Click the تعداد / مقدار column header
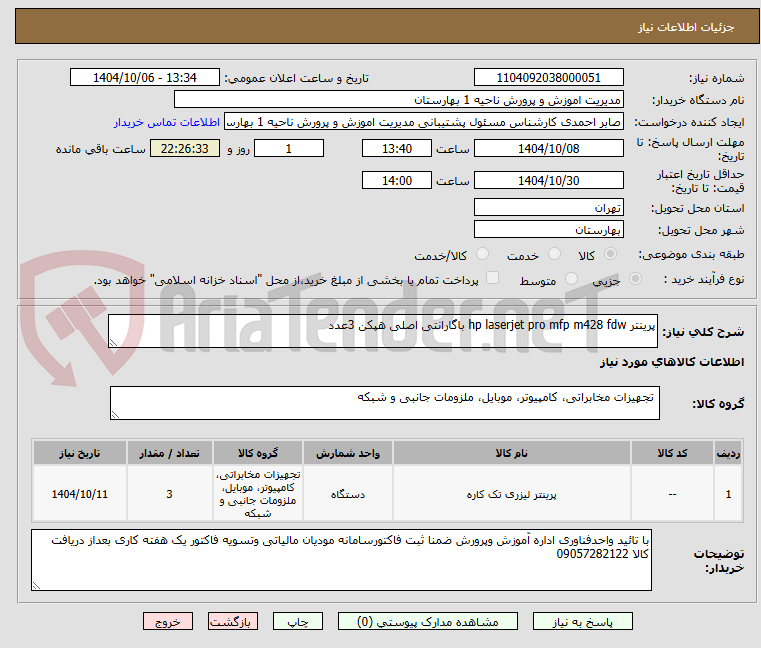This screenshot has height=648, width=761. [169, 453]
